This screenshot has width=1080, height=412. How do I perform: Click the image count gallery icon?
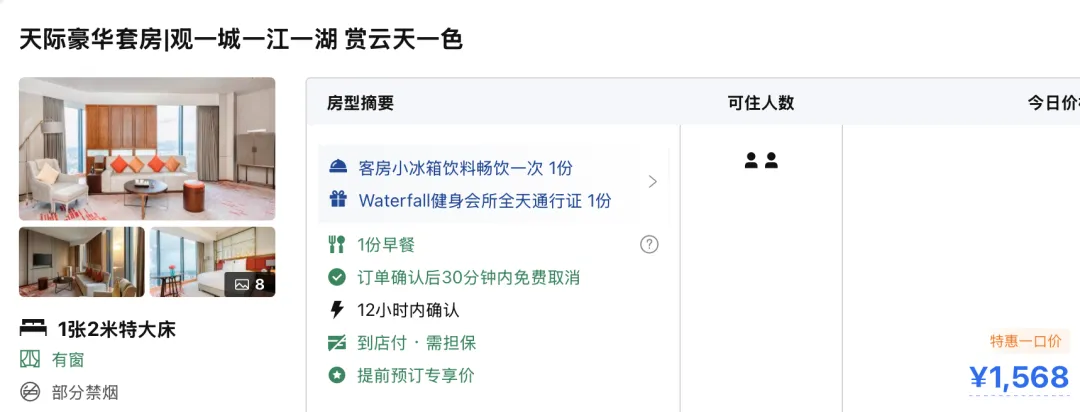[x=242, y=284]
